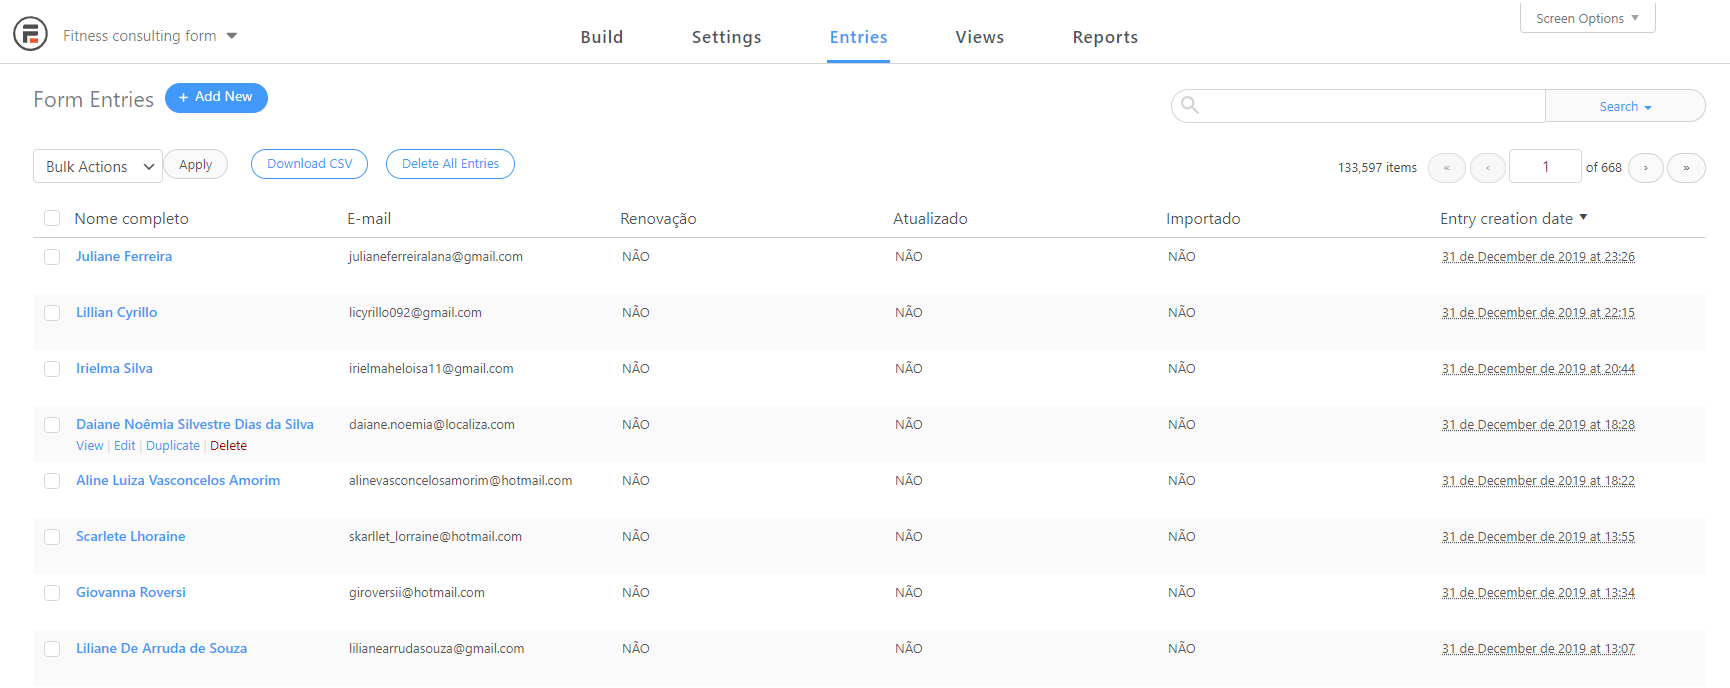The height and width of the screenshot is (688, 1730).
Task: Jump to the last page of entries
Action: [x=1686, y=168]
